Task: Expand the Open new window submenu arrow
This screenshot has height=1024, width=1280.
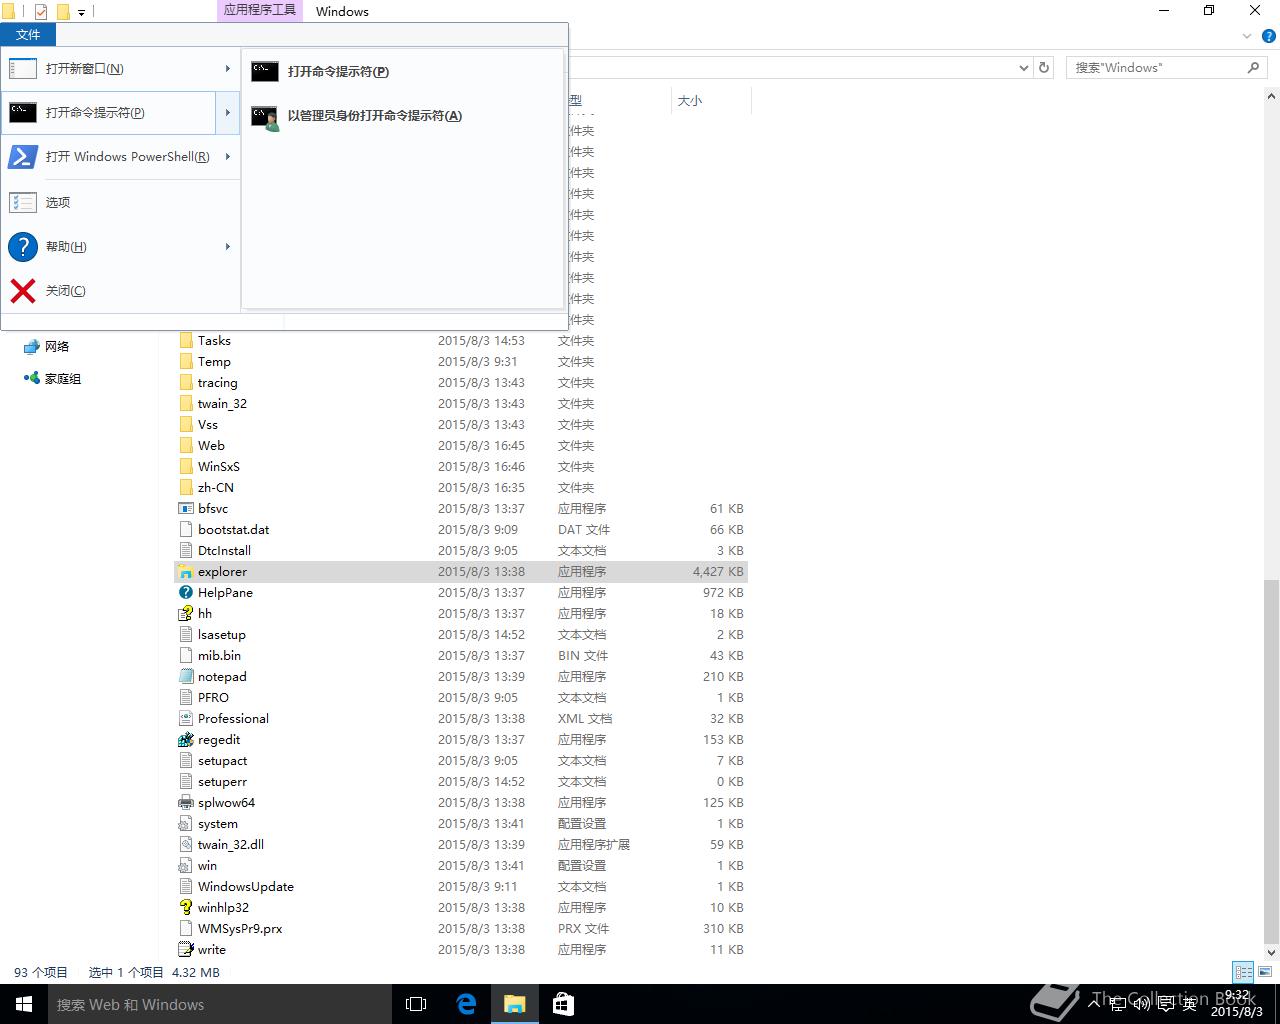Action: click(x=228, y=69)
